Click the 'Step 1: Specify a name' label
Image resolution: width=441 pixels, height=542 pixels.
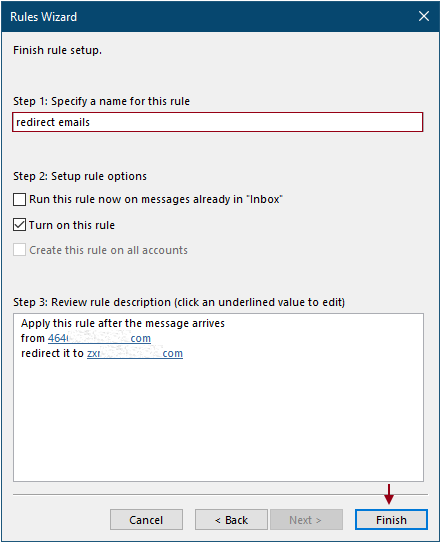point(101,101)
